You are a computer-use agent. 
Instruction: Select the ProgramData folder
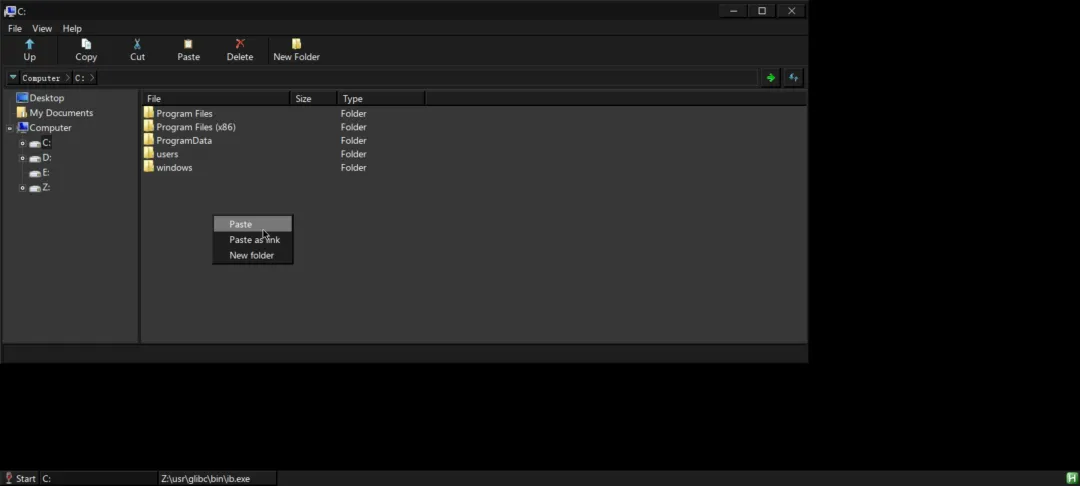[x=184, y=140]
